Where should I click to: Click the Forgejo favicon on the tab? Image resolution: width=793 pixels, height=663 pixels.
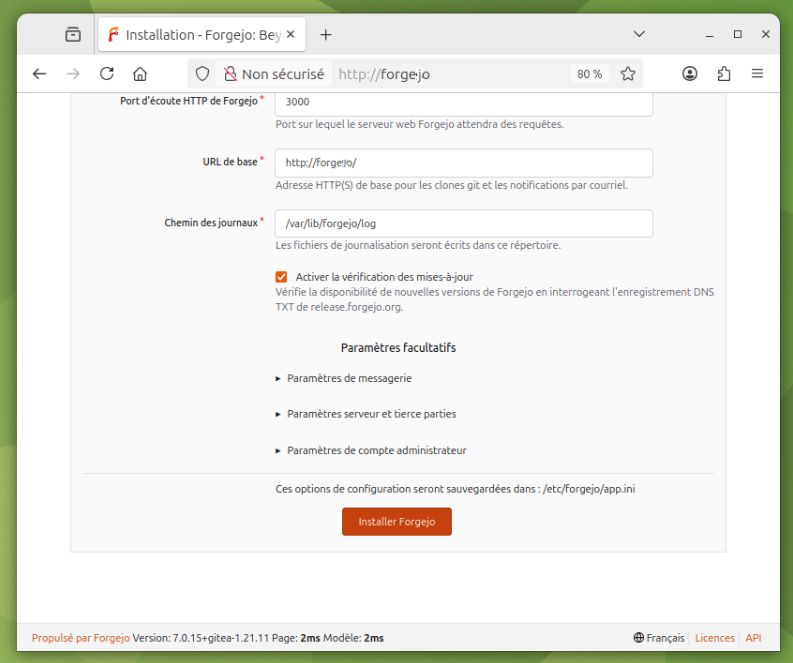pyautogui.click(x=113, y=34)
